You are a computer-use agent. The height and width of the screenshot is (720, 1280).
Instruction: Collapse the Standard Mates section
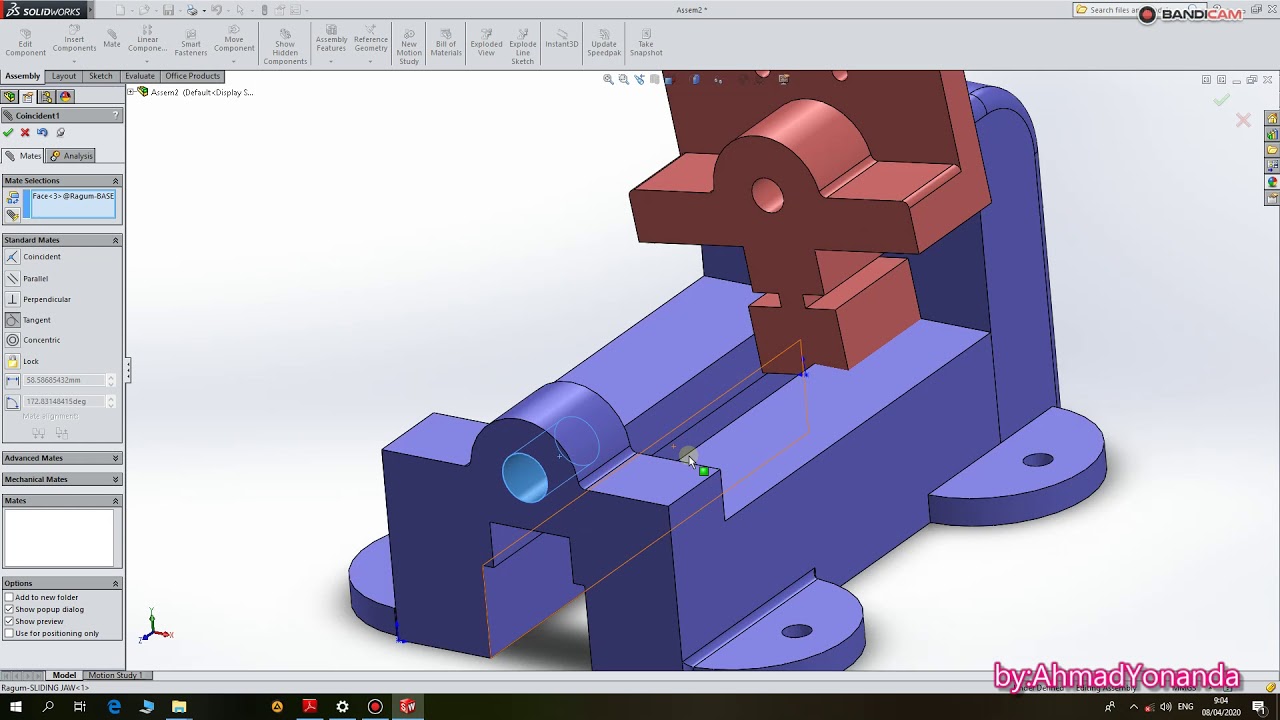62,240
